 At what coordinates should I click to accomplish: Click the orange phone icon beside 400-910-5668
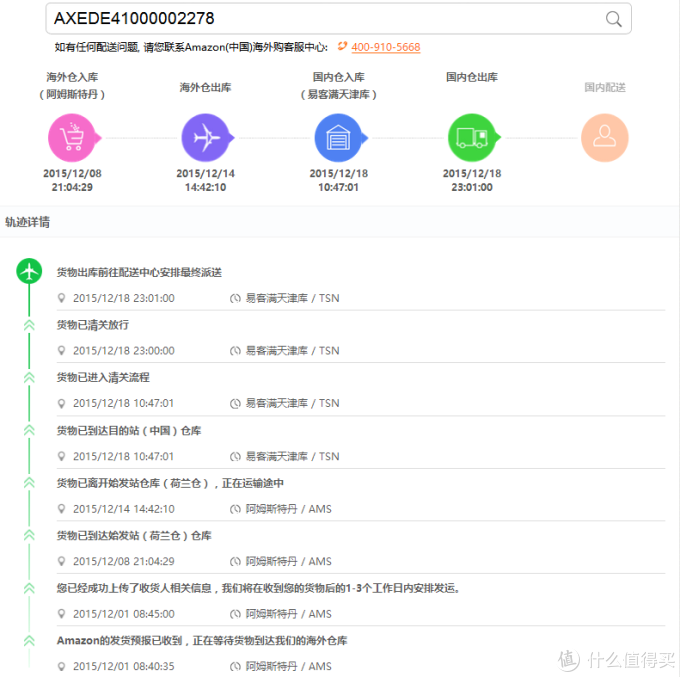pos(342,46)
